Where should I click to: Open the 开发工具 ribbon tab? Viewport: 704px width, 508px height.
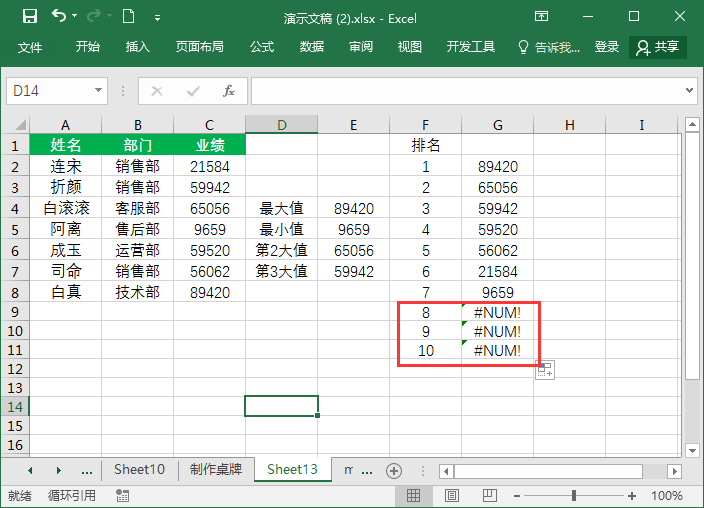[x=471, y=46]
